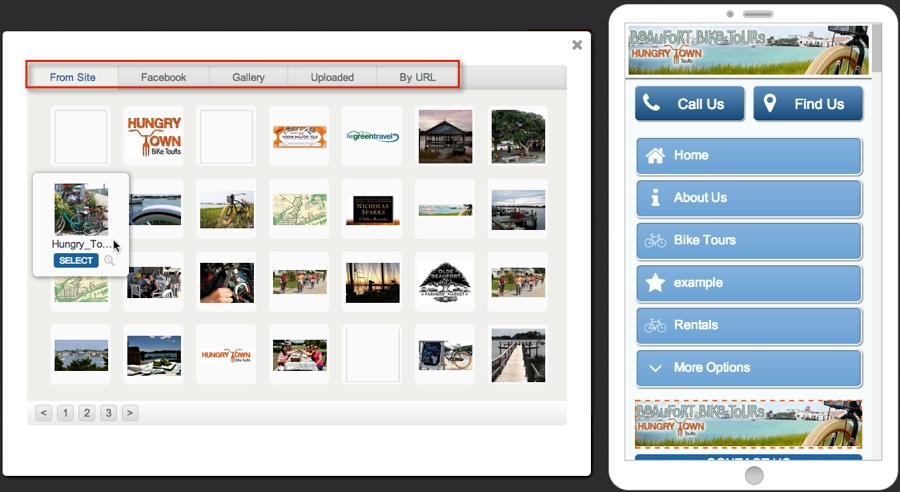
Task: Select the small Hungry Town logo thumbnail in bottom row
Action: (227, 355)
